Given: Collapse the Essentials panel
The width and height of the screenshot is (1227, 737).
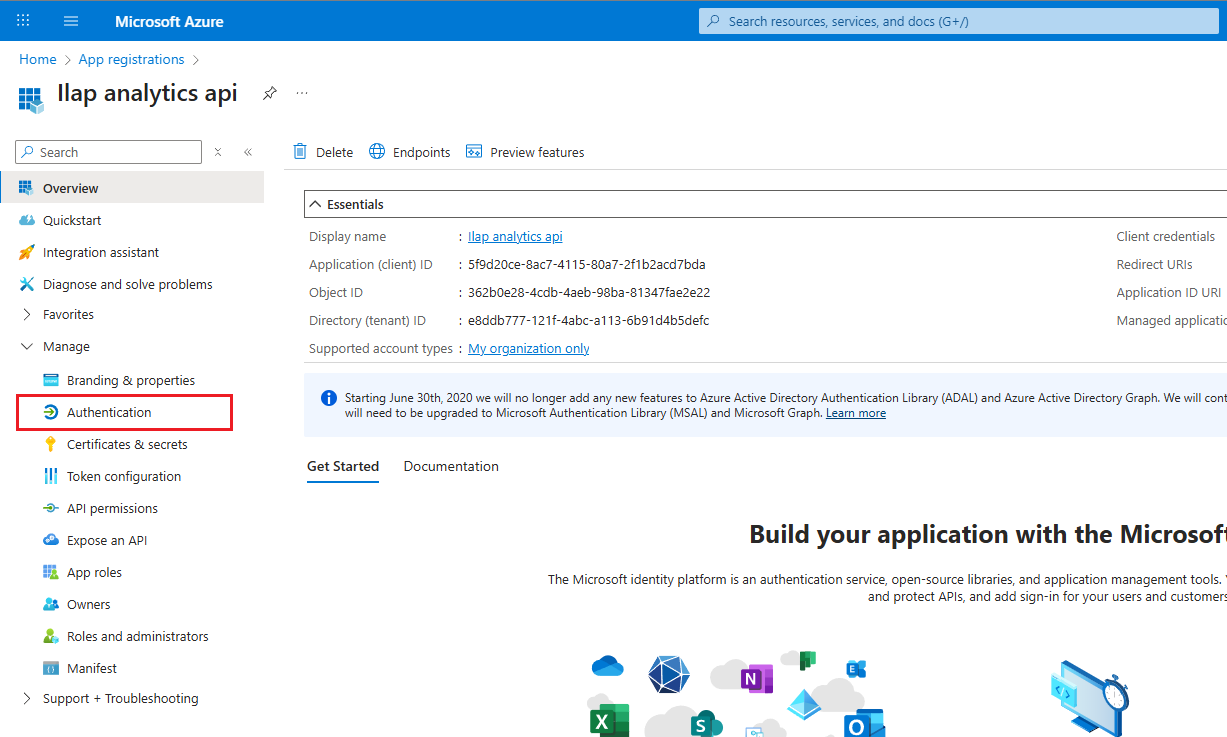Looking at the screenshot, I should (316, 204).
